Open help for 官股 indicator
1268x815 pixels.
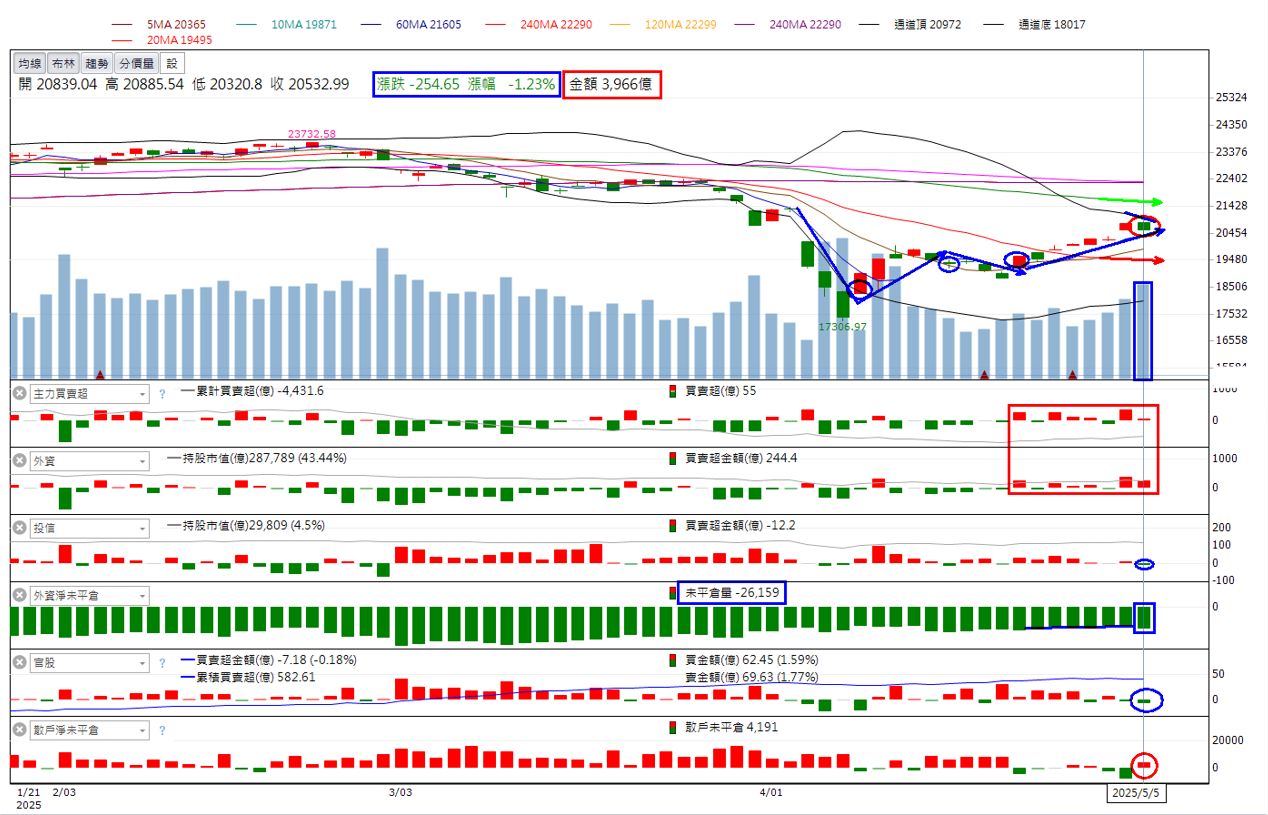pyautogui.click(x=162, y=663)
